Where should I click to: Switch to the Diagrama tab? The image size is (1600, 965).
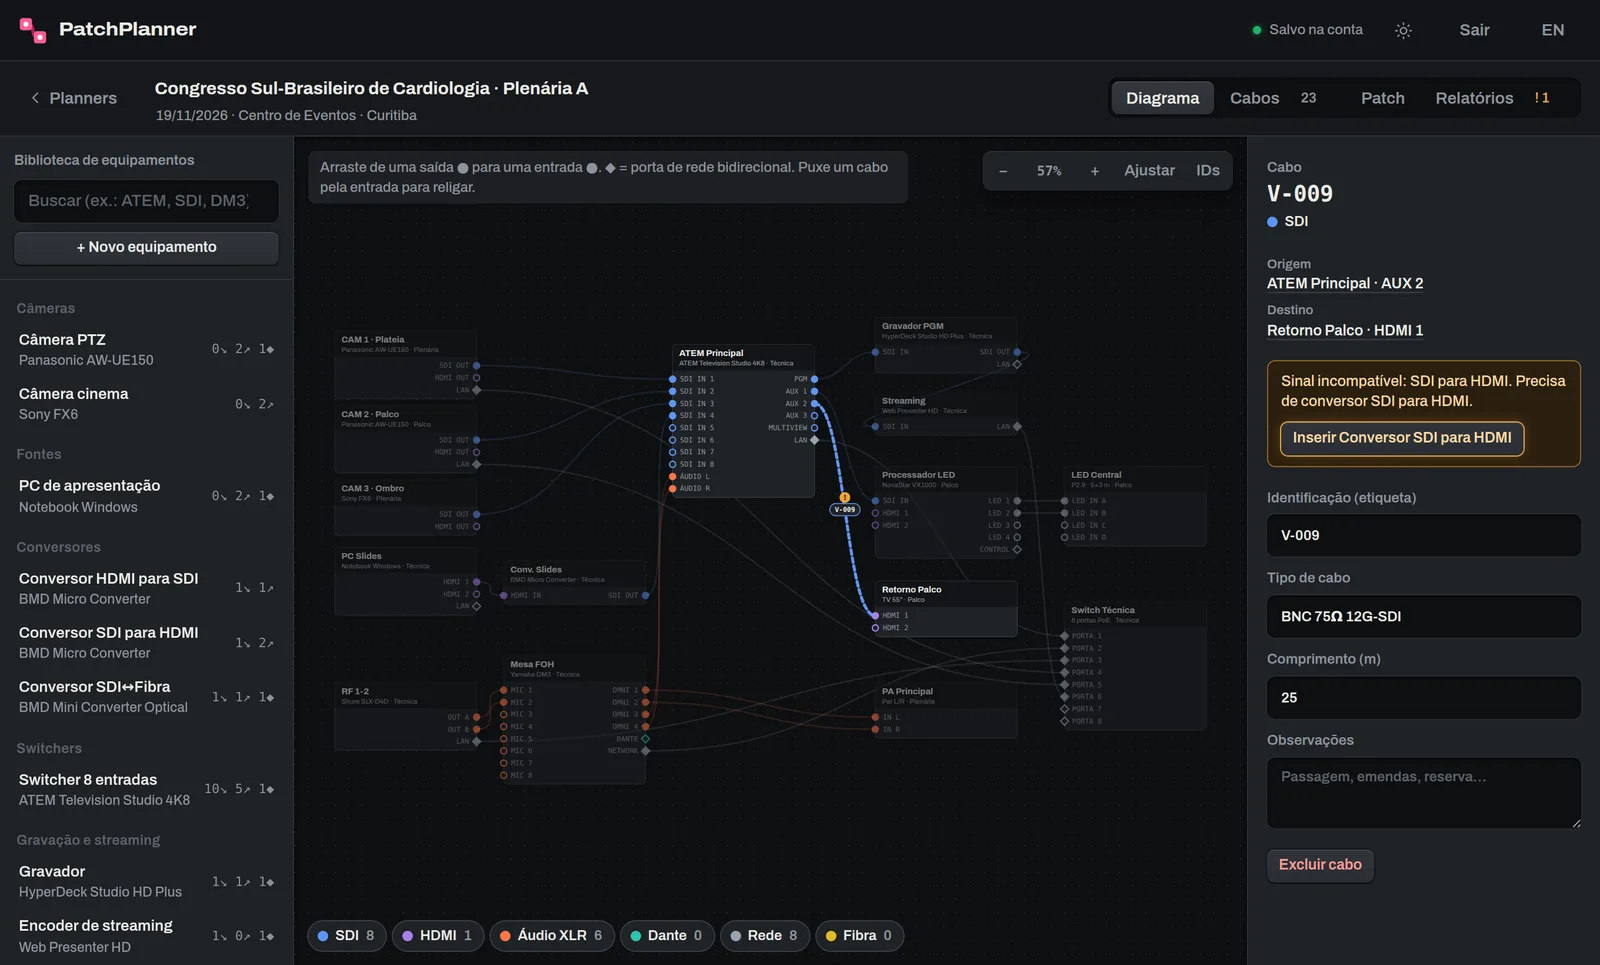pos(1162,98)
